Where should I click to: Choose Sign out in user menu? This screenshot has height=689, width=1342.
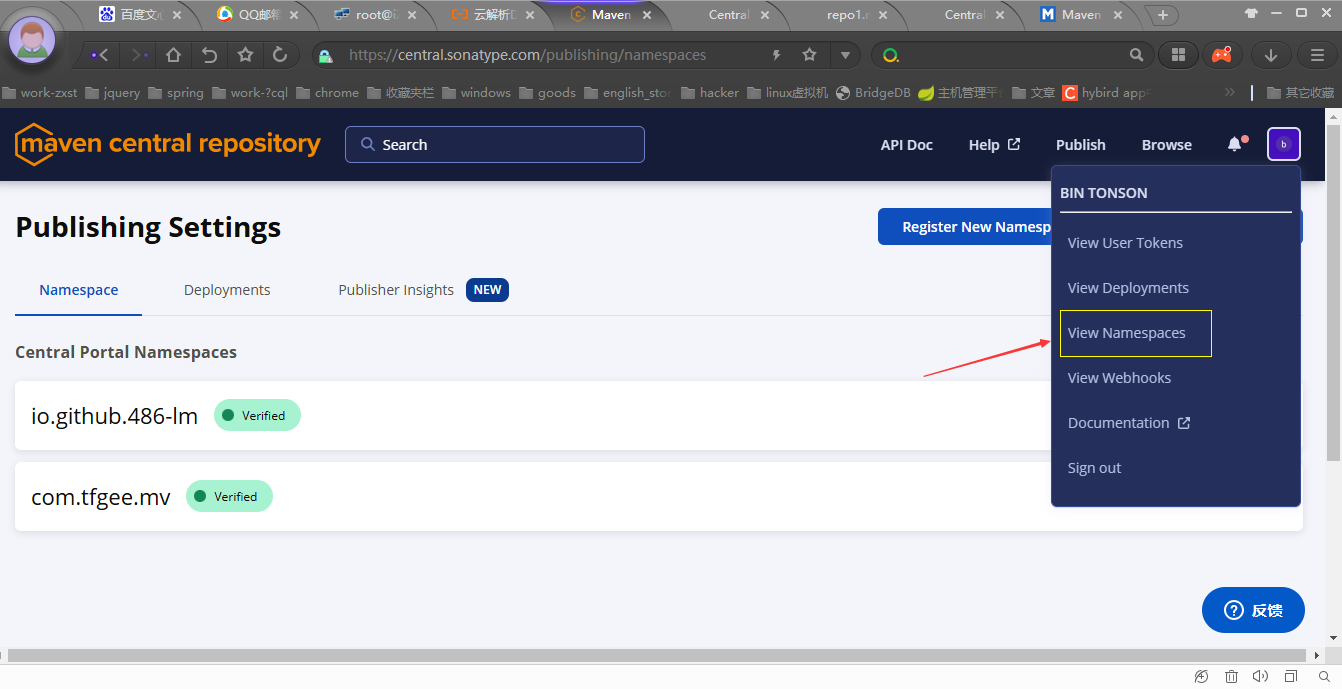(1094, 468)
